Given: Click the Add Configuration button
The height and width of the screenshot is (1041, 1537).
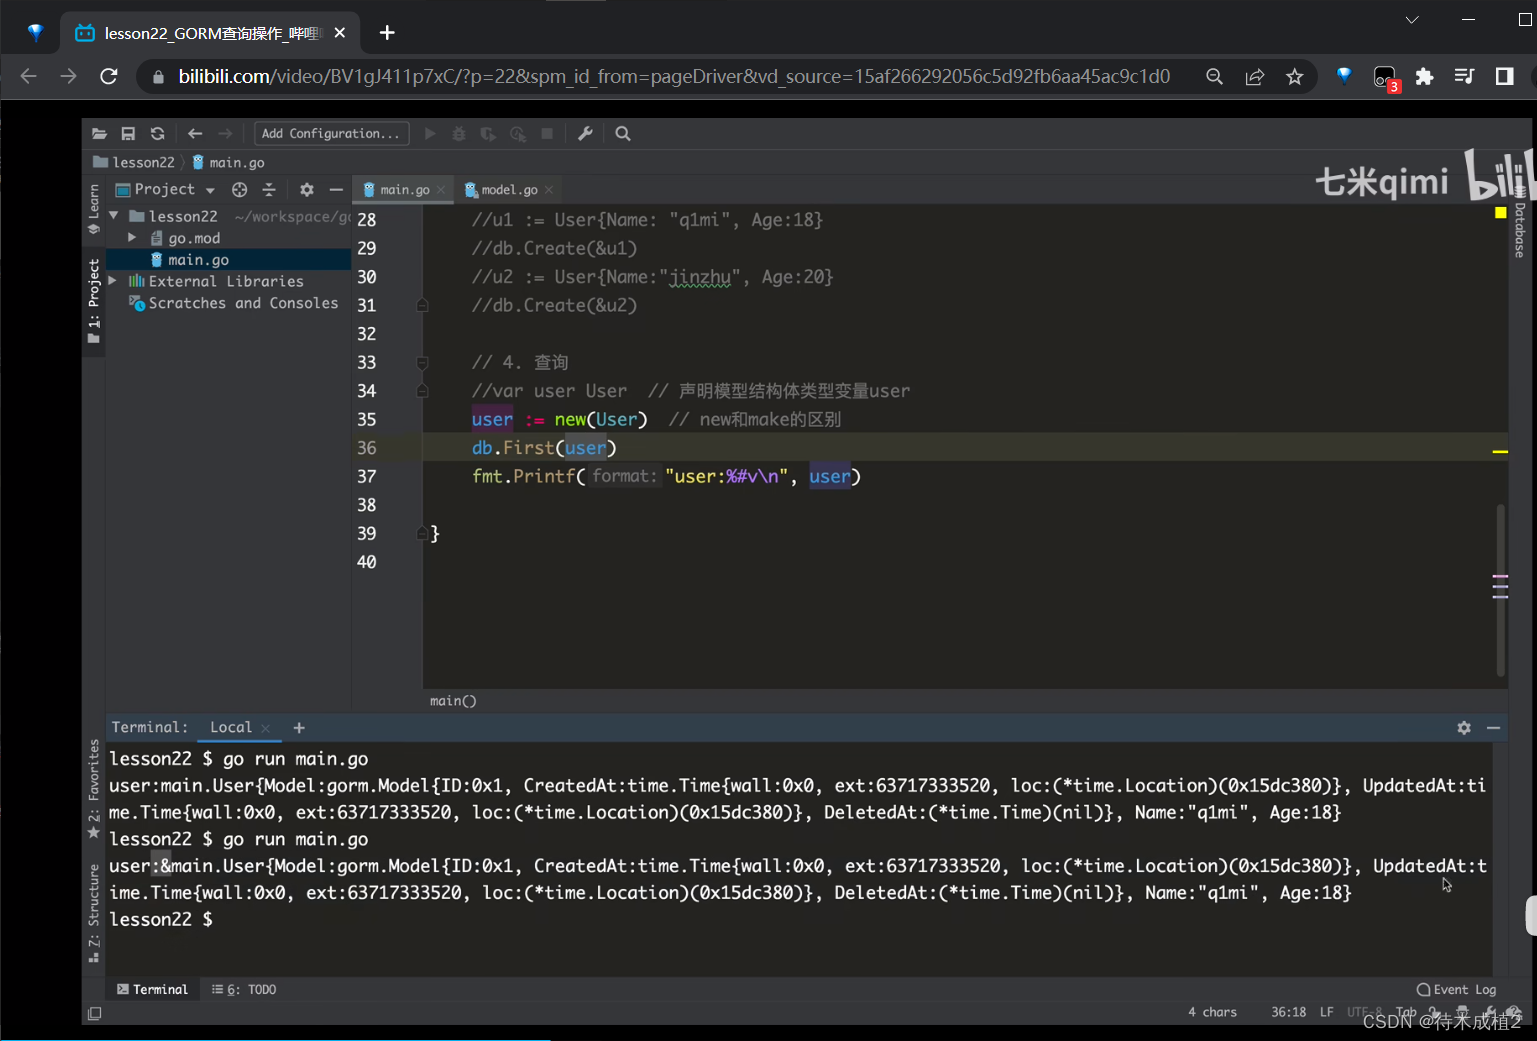Looking at the screenshot, I should [331, 134].
